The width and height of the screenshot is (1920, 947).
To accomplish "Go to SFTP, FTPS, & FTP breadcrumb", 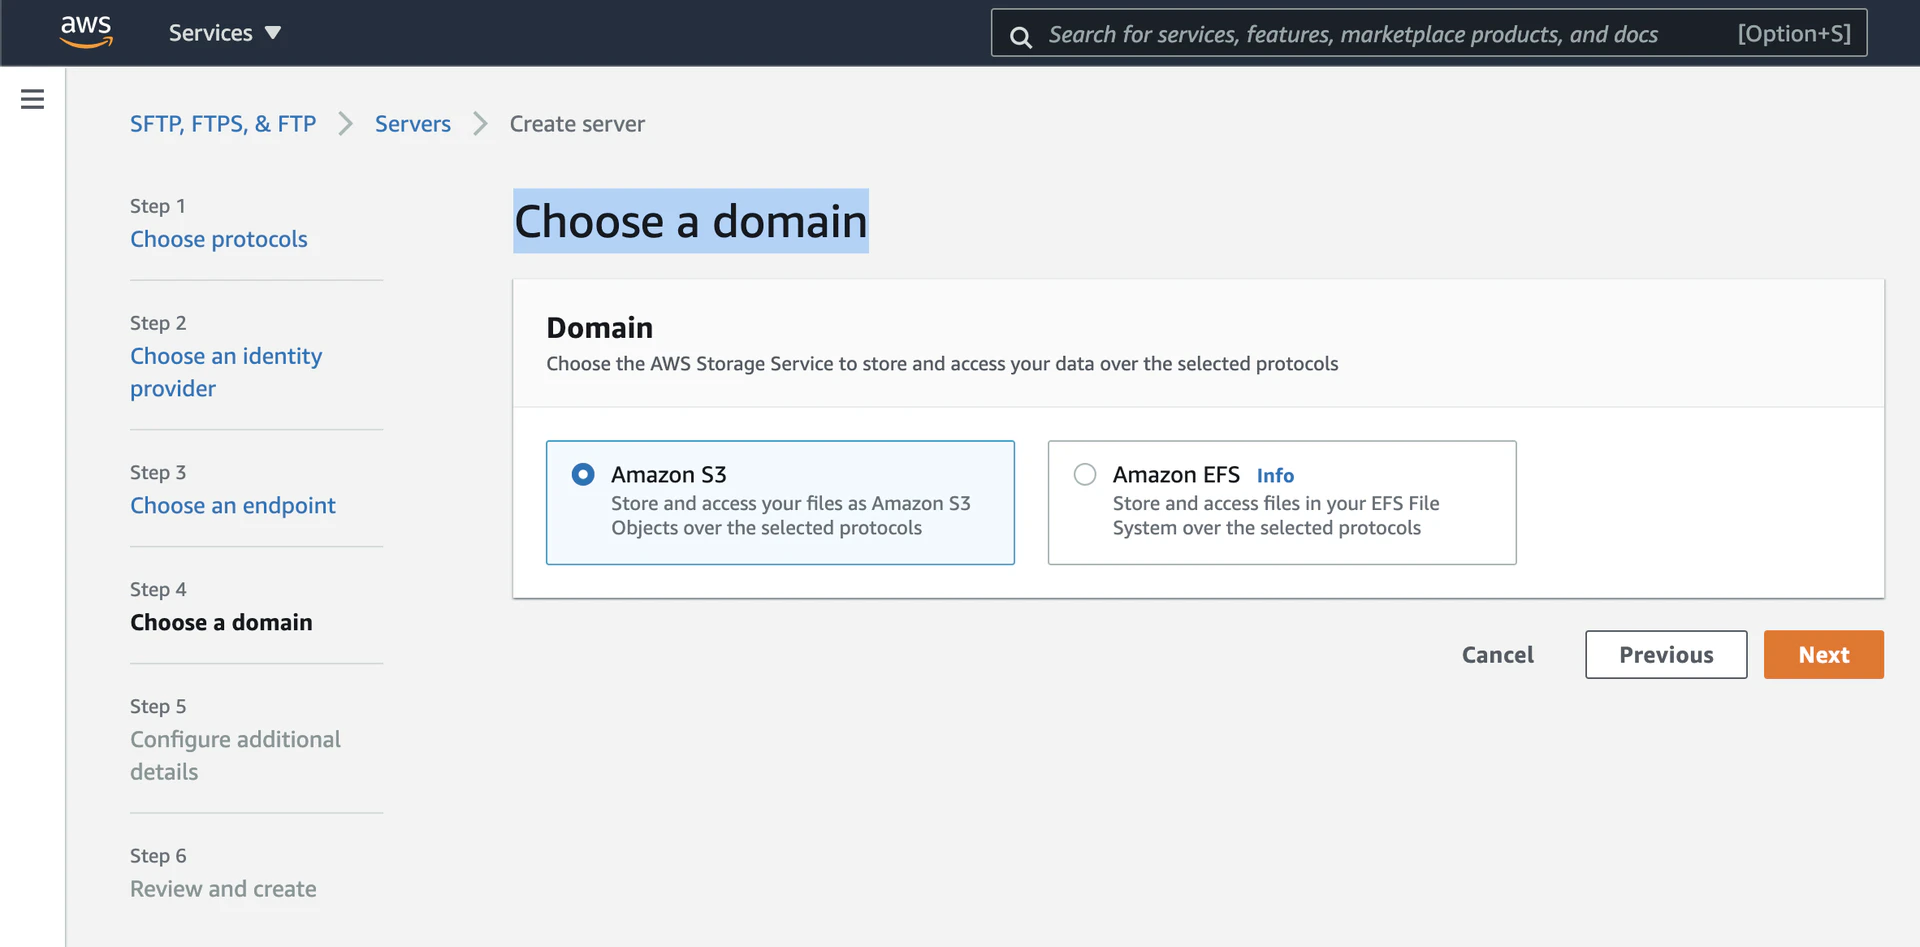I will pyautogui.click(x=223, y=124).
